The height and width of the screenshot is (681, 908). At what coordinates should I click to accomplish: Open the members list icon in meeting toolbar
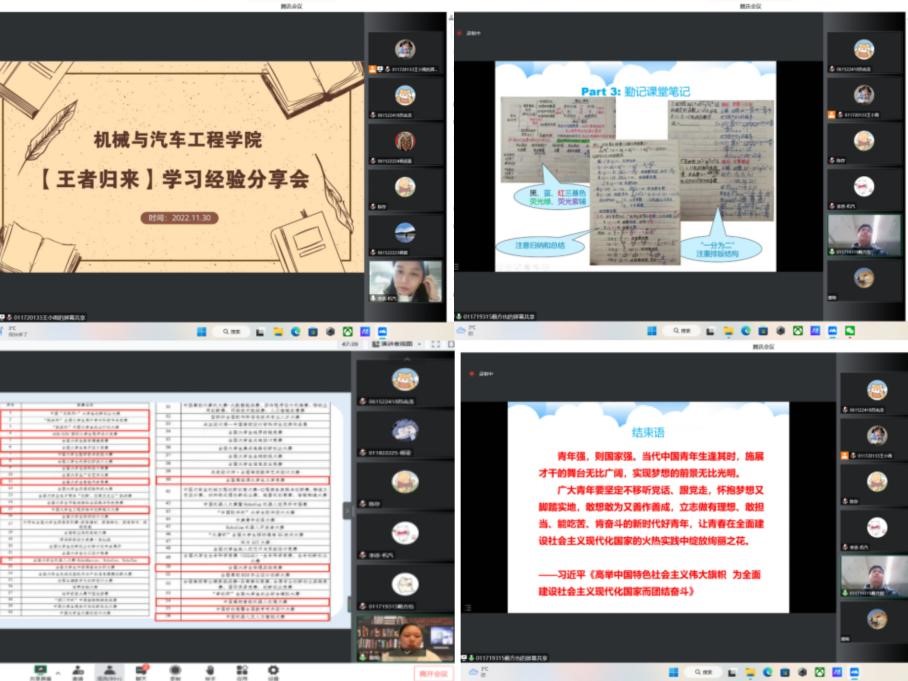(x=109, y=670)
